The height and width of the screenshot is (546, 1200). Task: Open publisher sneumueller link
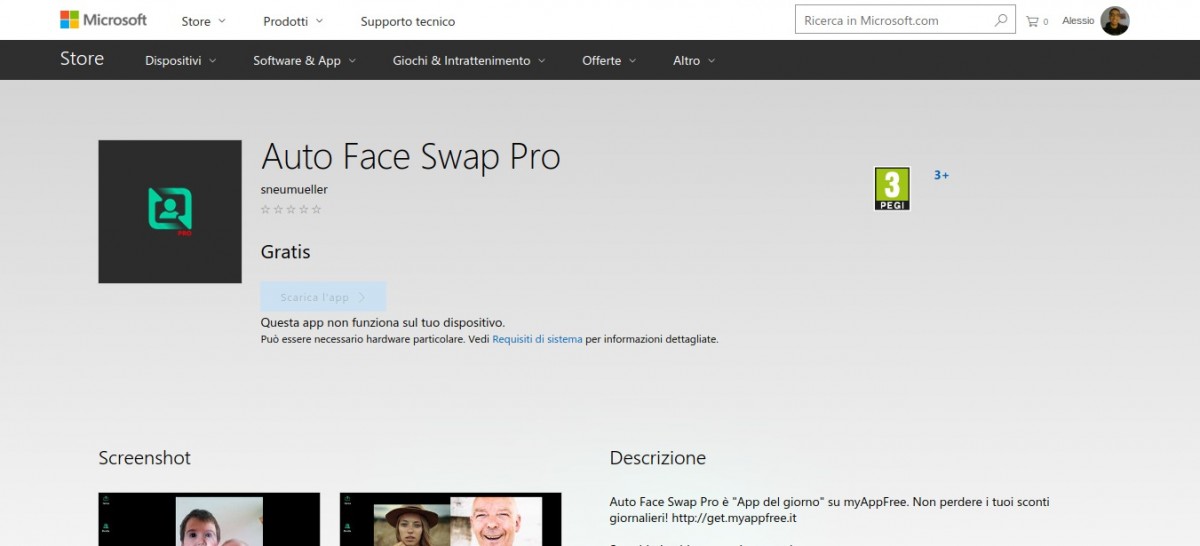294,189
